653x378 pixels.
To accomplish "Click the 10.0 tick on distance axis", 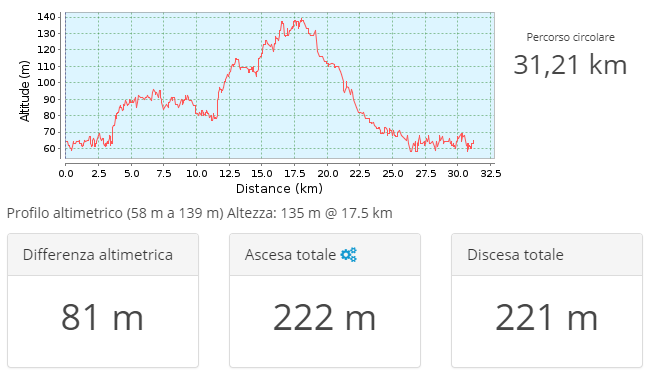I will pos(197,173).
